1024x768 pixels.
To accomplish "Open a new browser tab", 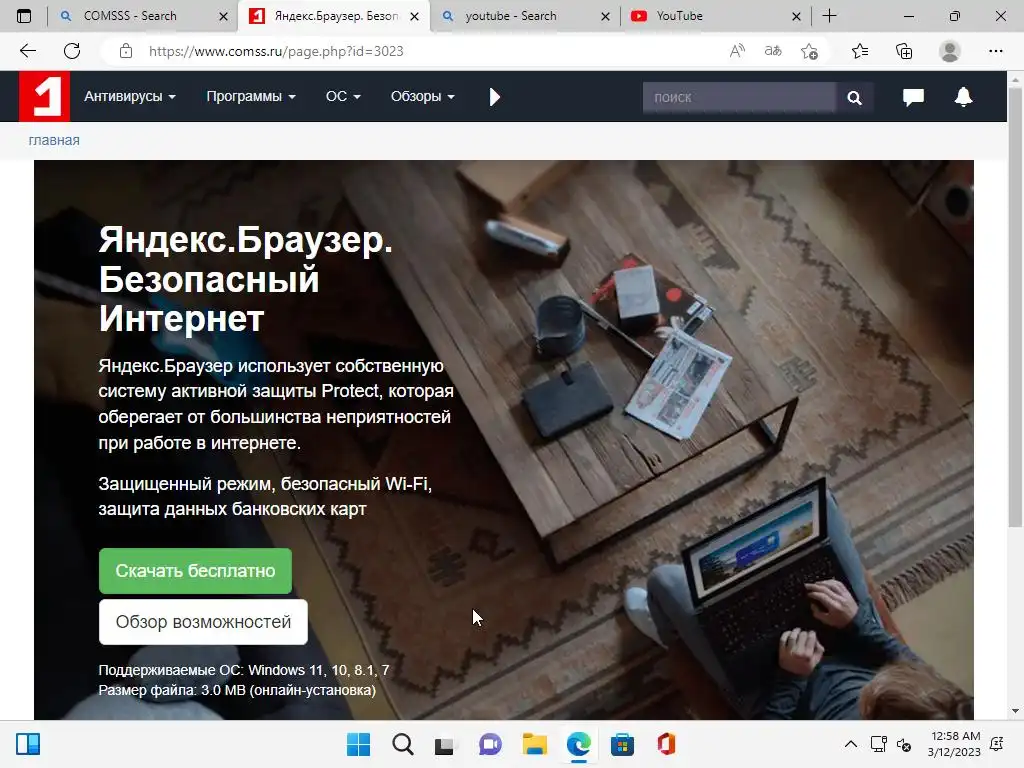I will pyautogui.click(x=829, y=16).
